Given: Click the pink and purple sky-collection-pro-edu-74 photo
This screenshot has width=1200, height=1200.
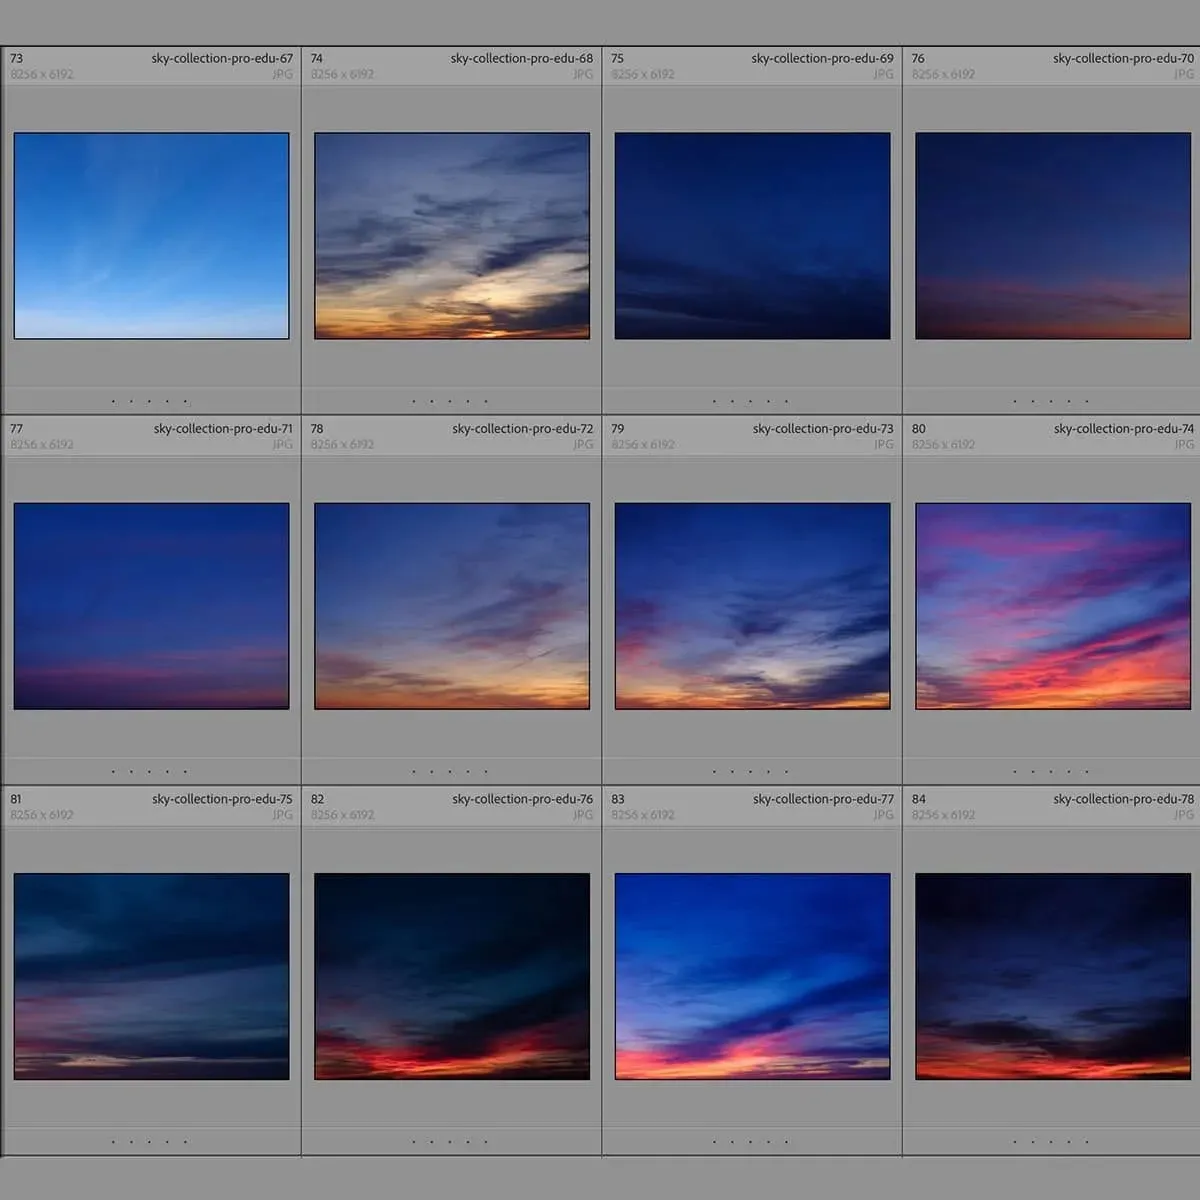Looking at the screenshot, I should click(x=1053, y=606).
